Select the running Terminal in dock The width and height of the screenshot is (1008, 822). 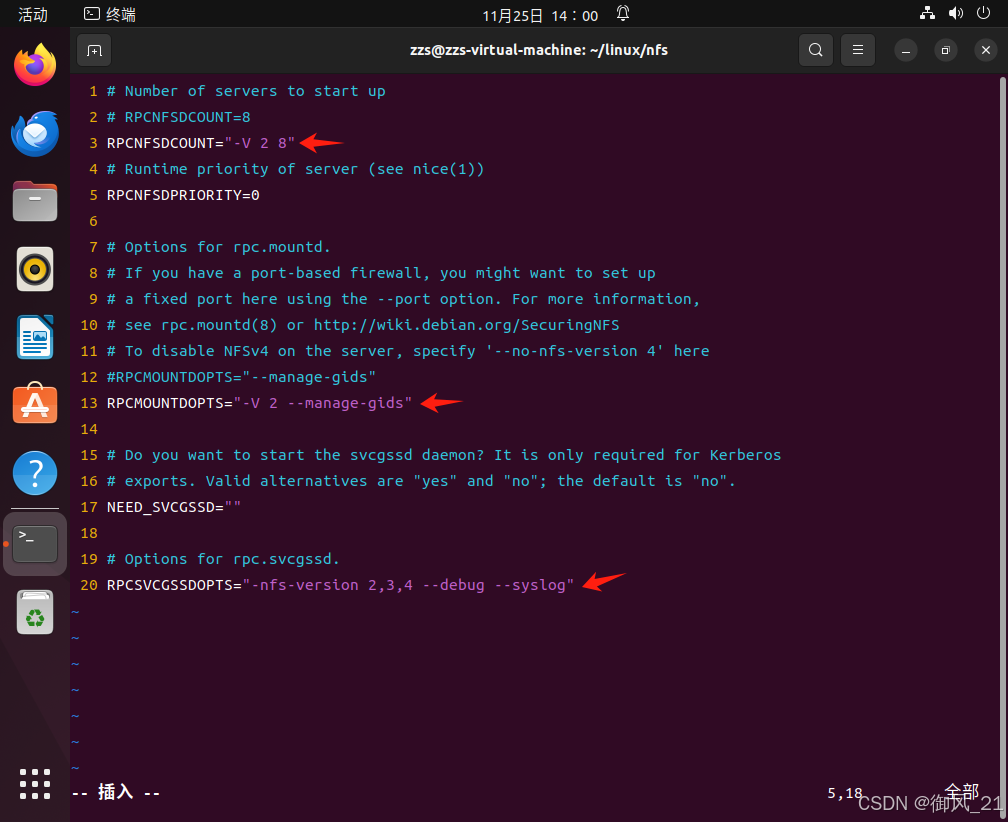coord(34,543)
